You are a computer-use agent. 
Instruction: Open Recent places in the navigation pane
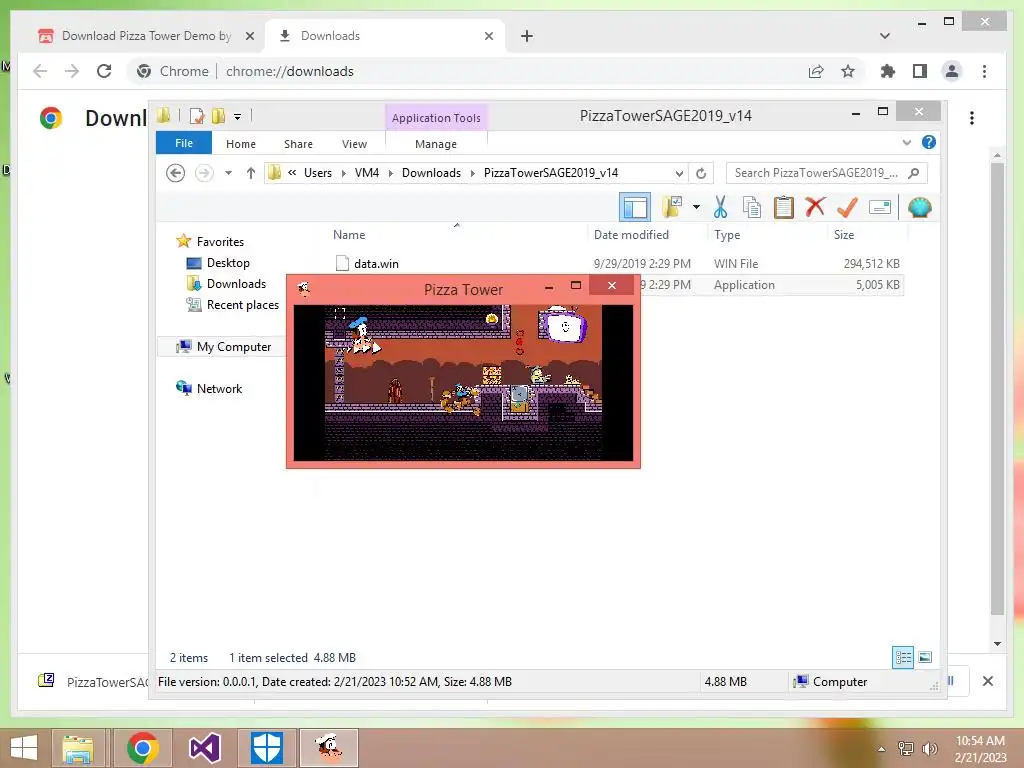(x=242, y=305)
